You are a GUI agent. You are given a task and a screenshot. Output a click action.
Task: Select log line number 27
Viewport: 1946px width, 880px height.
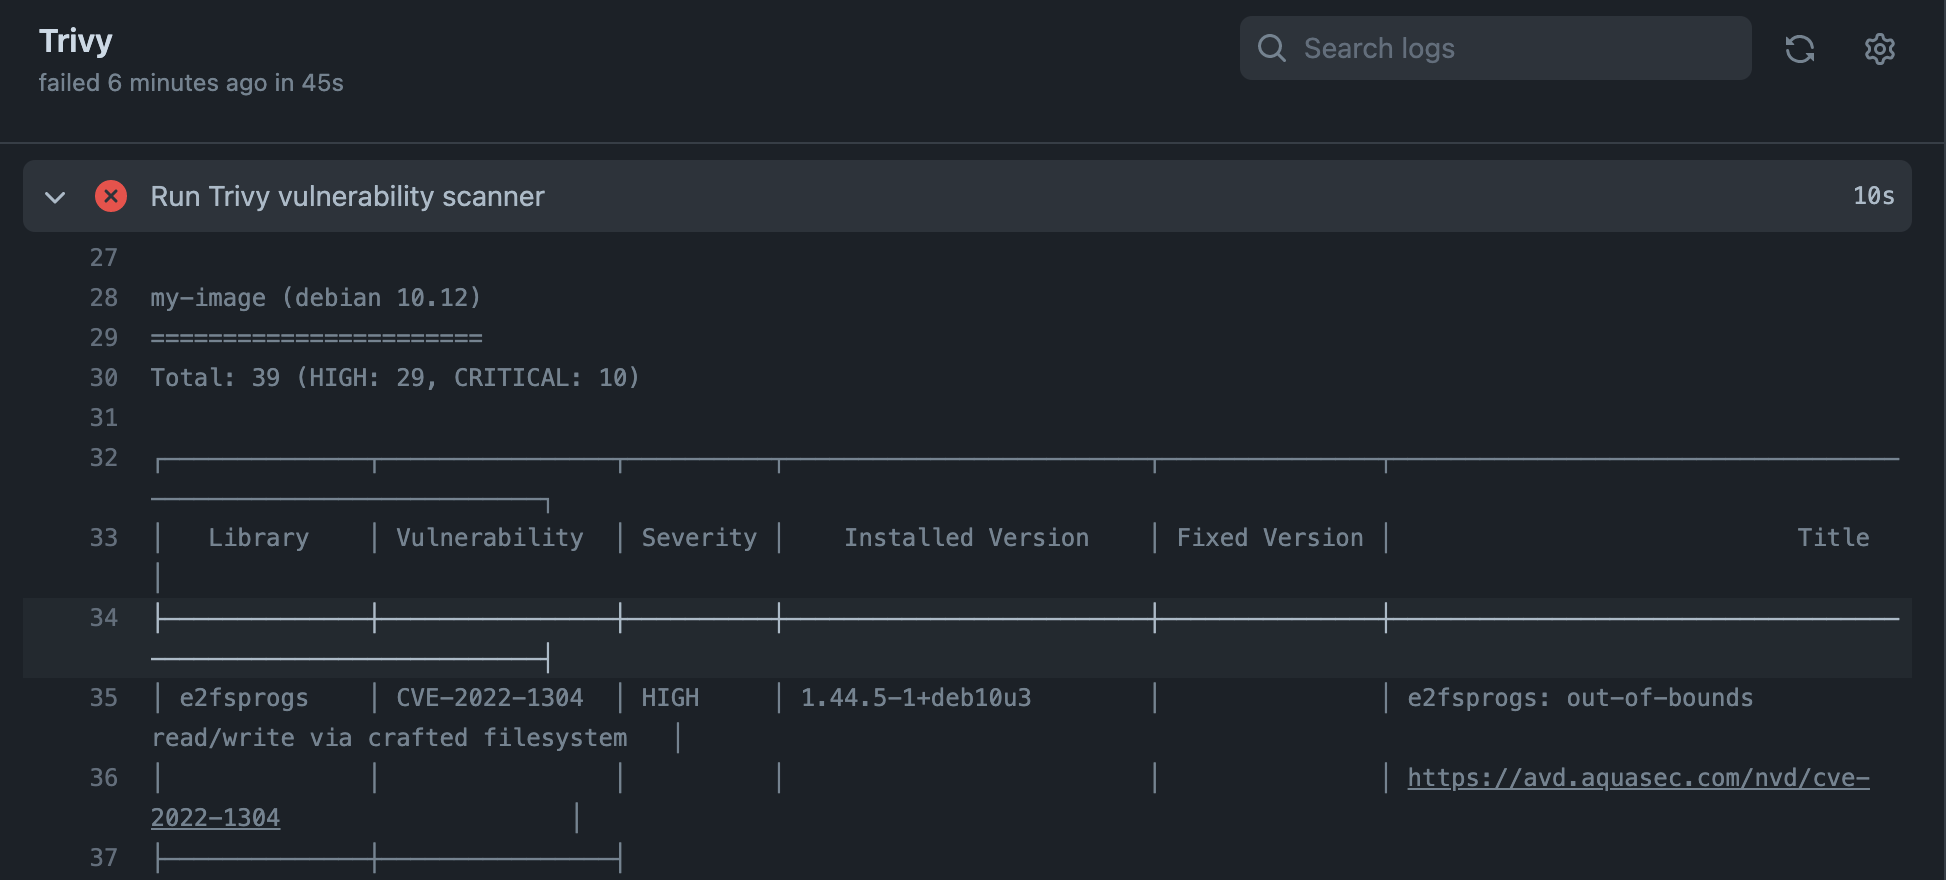[104, 258]
